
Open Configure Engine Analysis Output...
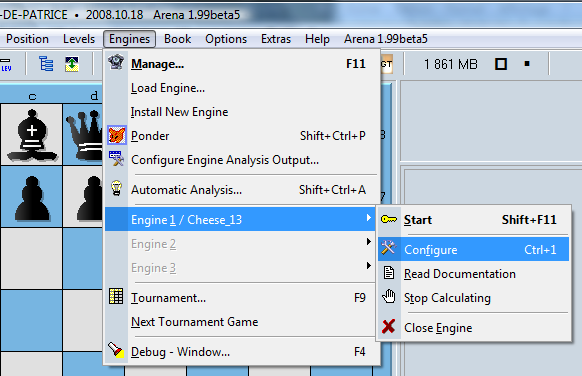242,160
